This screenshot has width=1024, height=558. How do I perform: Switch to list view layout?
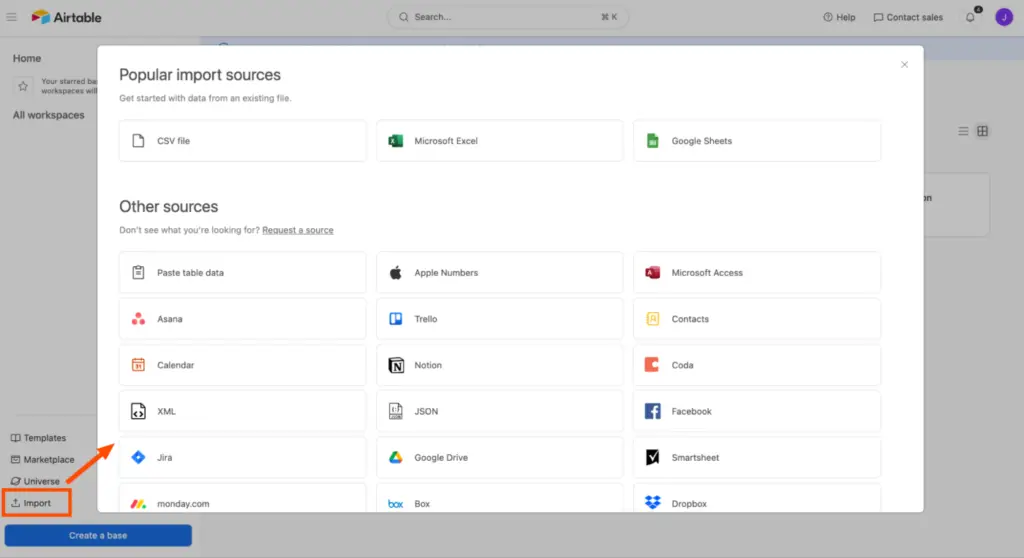[963, 131]
